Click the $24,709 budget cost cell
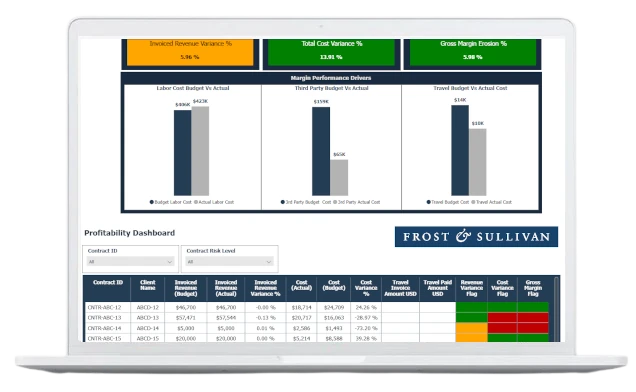This screenshot has width=636, height=392. [x=334, y=308]
